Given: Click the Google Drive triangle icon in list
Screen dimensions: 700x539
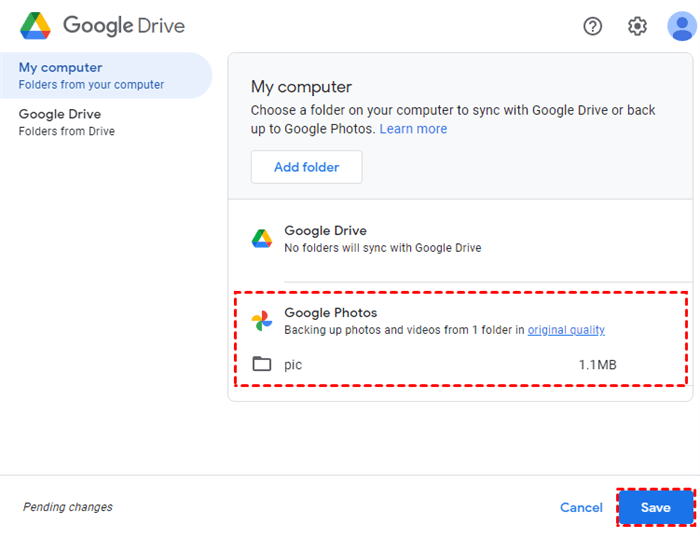Looking at the screenshot, I should pos(262,239).
